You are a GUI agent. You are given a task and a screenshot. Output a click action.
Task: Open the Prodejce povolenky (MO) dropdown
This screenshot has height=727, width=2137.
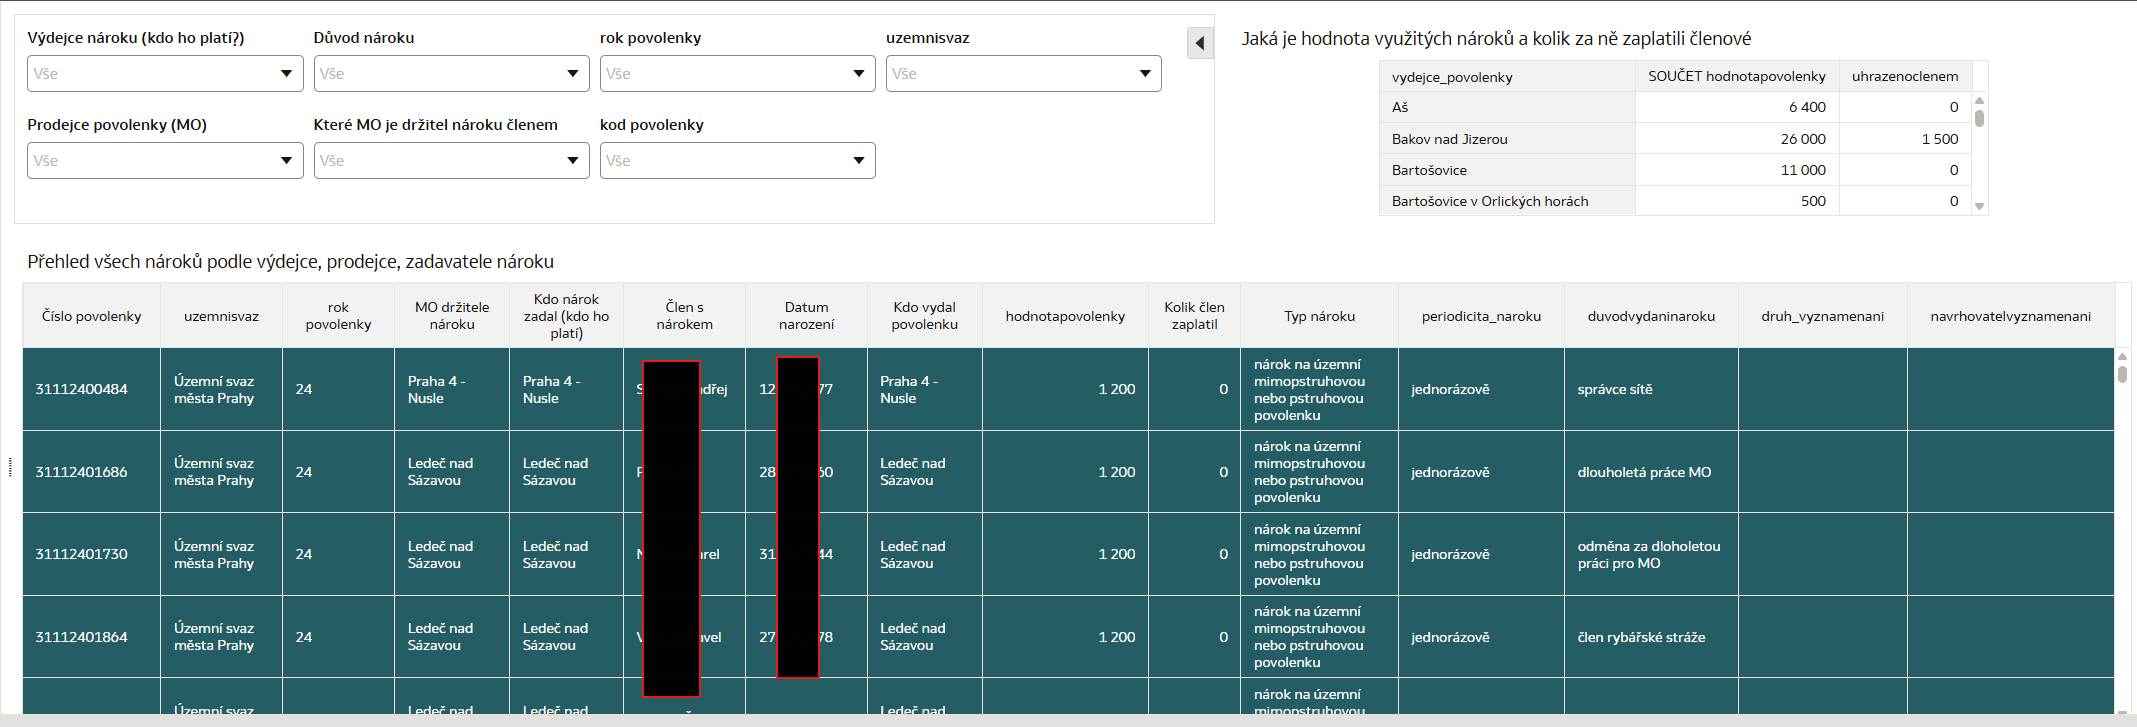point(165,160)
